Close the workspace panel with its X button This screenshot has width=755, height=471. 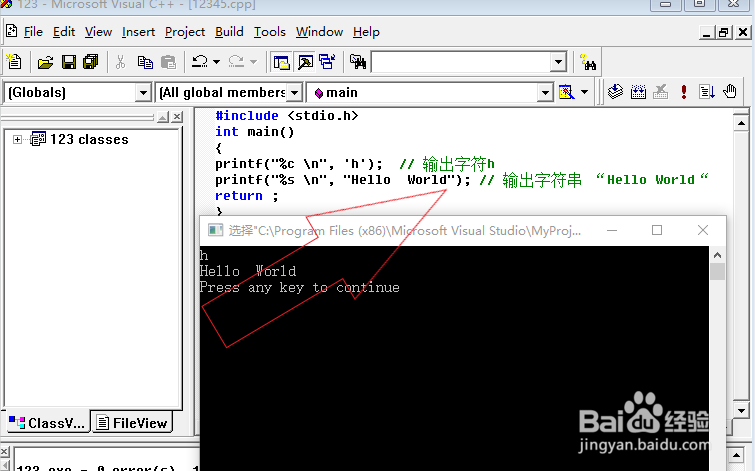point(177,117)
